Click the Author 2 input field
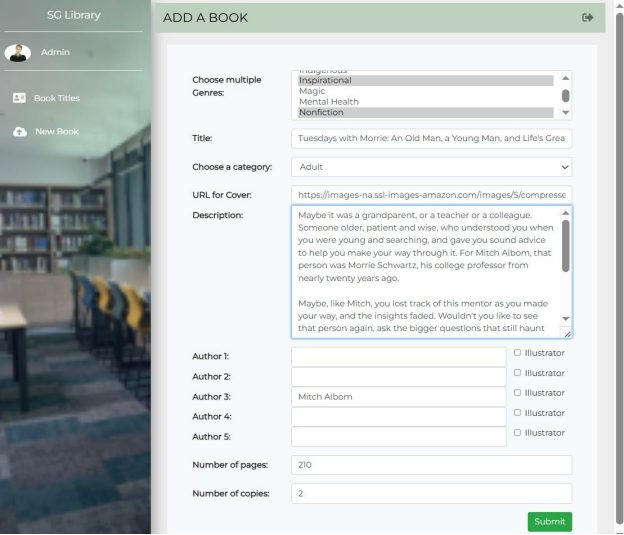 tap(398, 377)
